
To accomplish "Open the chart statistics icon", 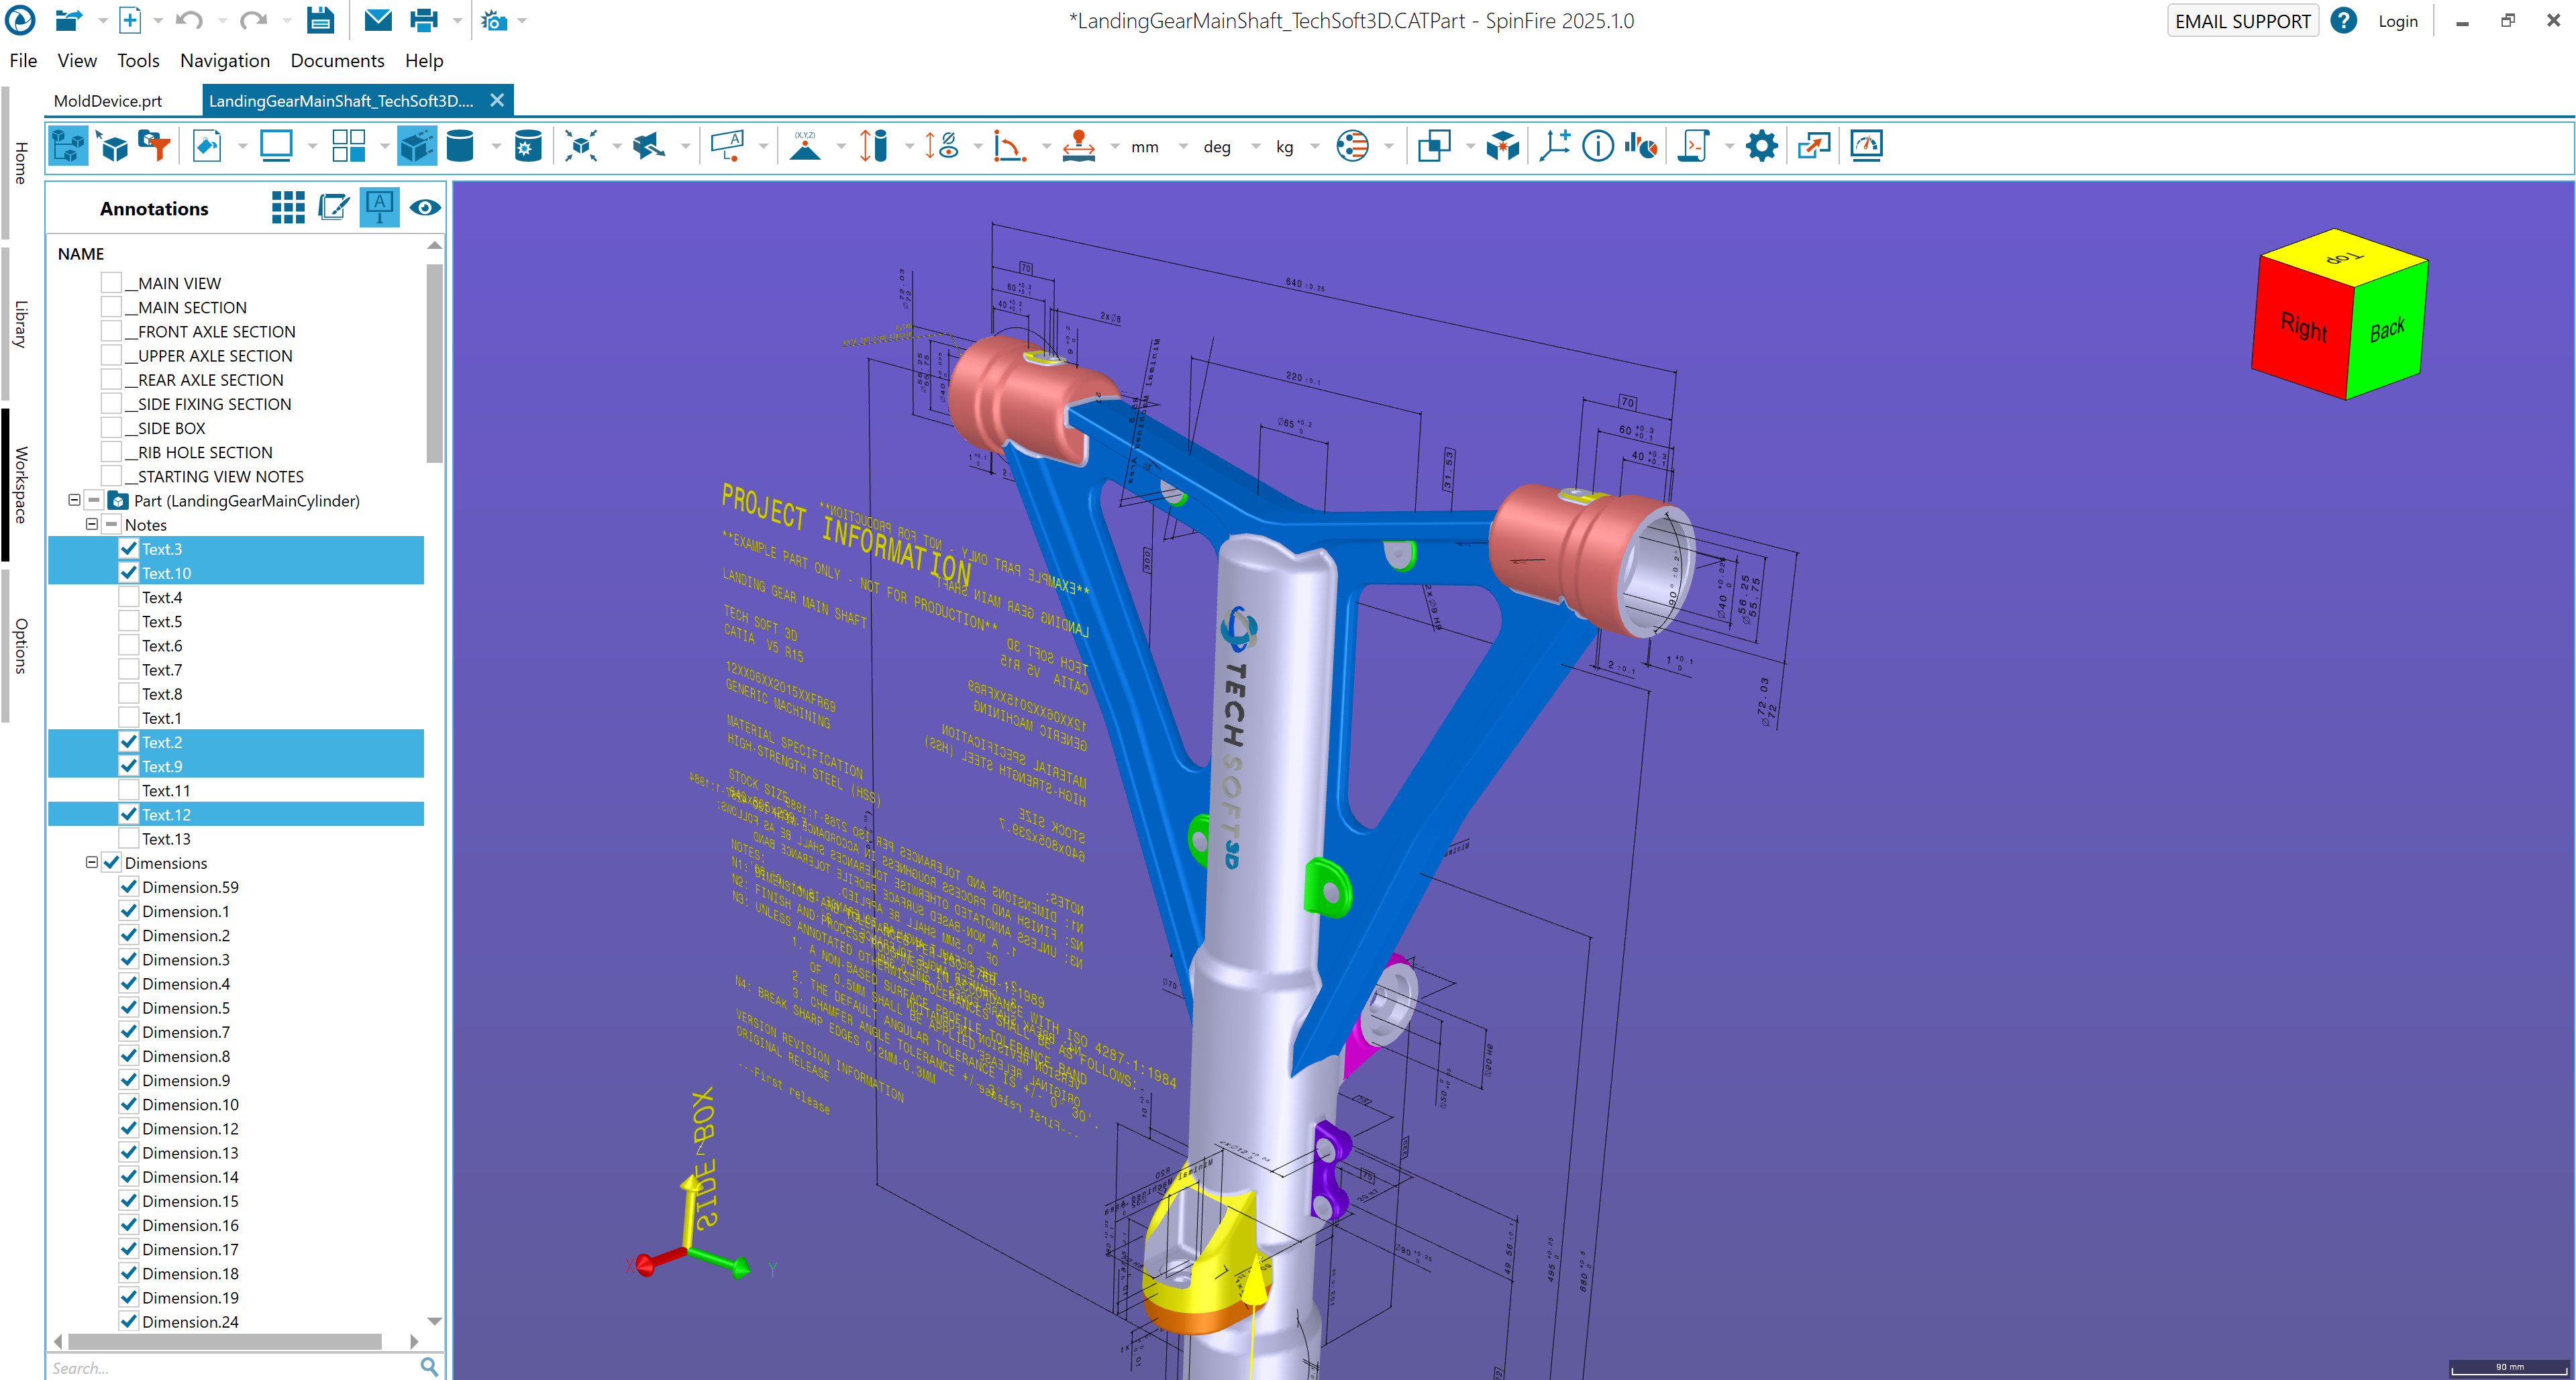I will (1641, 146).
